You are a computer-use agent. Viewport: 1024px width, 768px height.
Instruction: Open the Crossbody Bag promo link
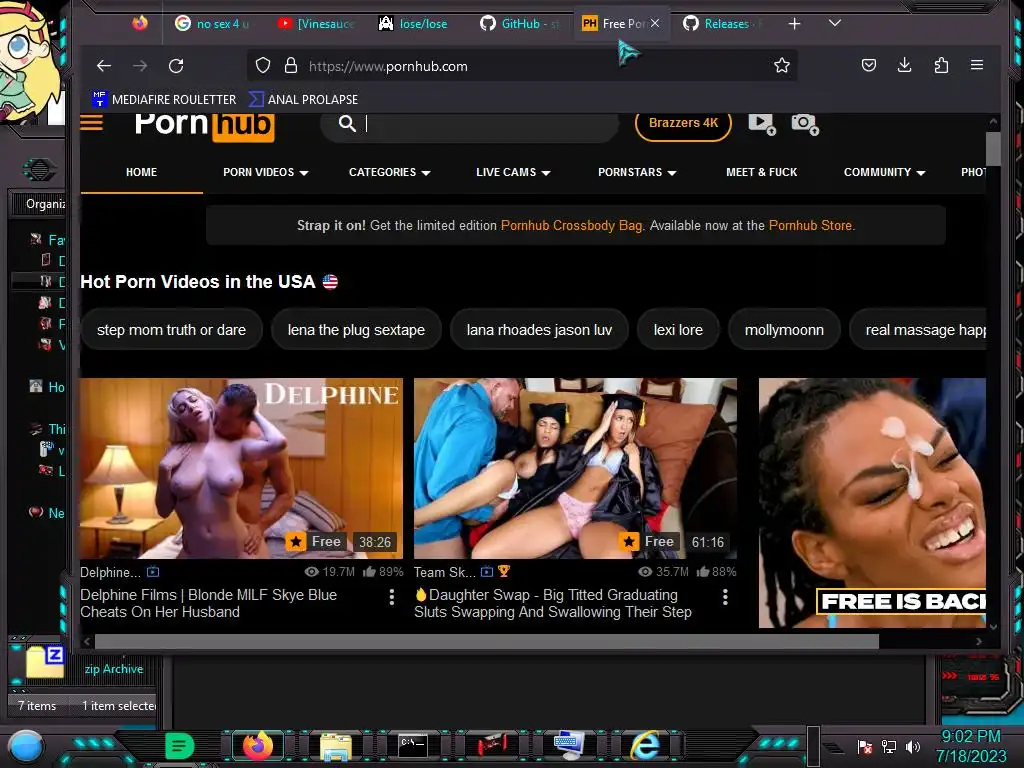571,225
